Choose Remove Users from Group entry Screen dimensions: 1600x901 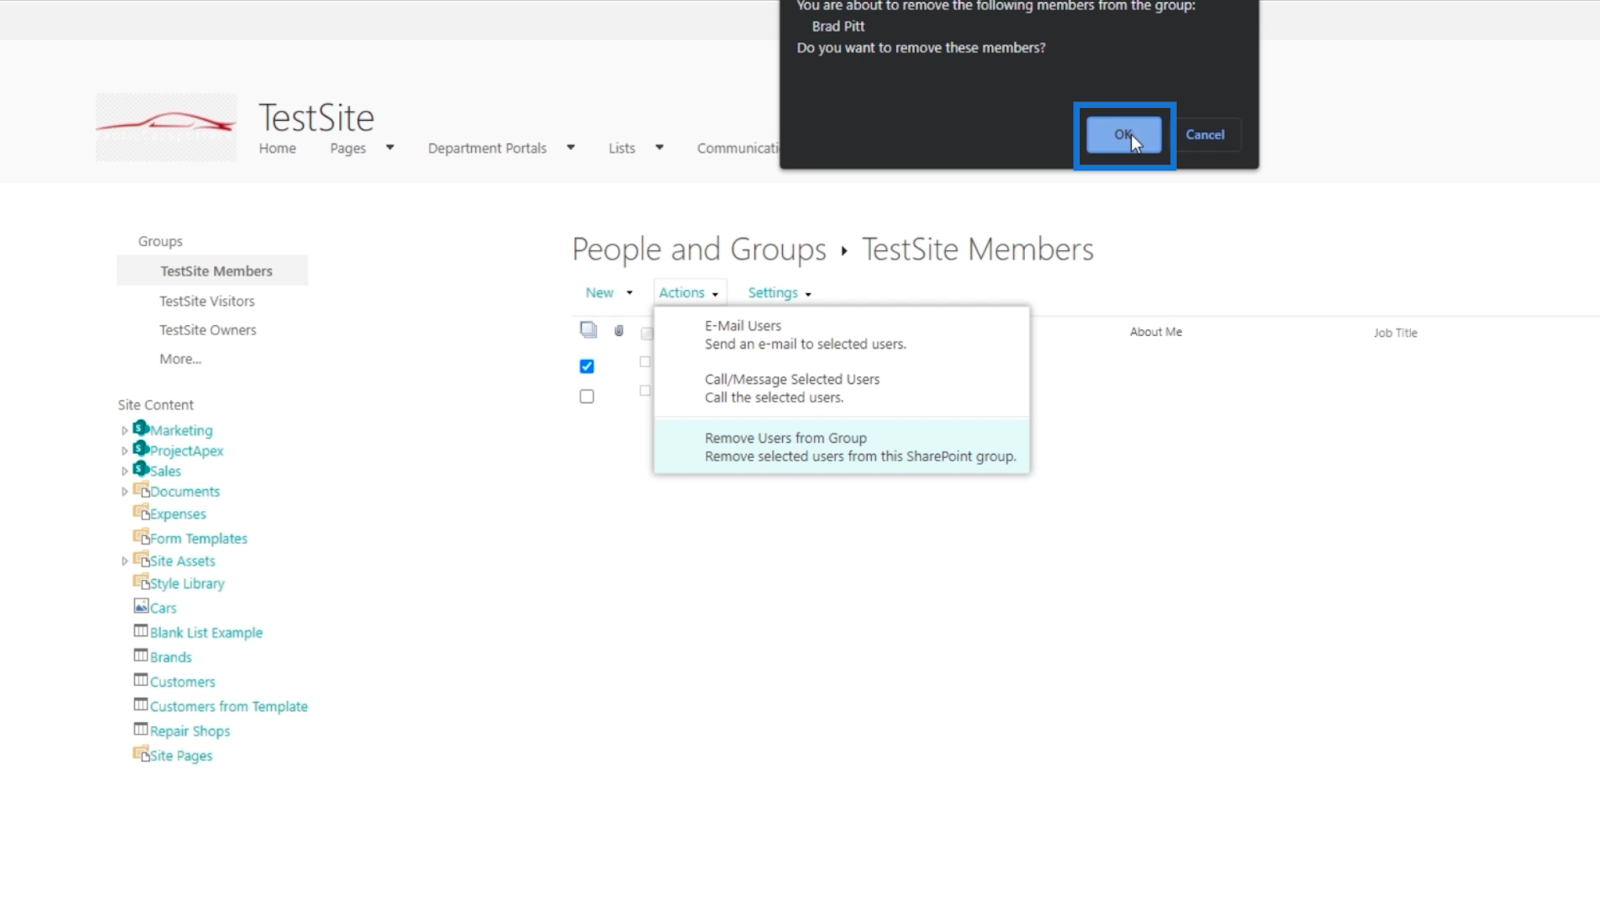842,447
